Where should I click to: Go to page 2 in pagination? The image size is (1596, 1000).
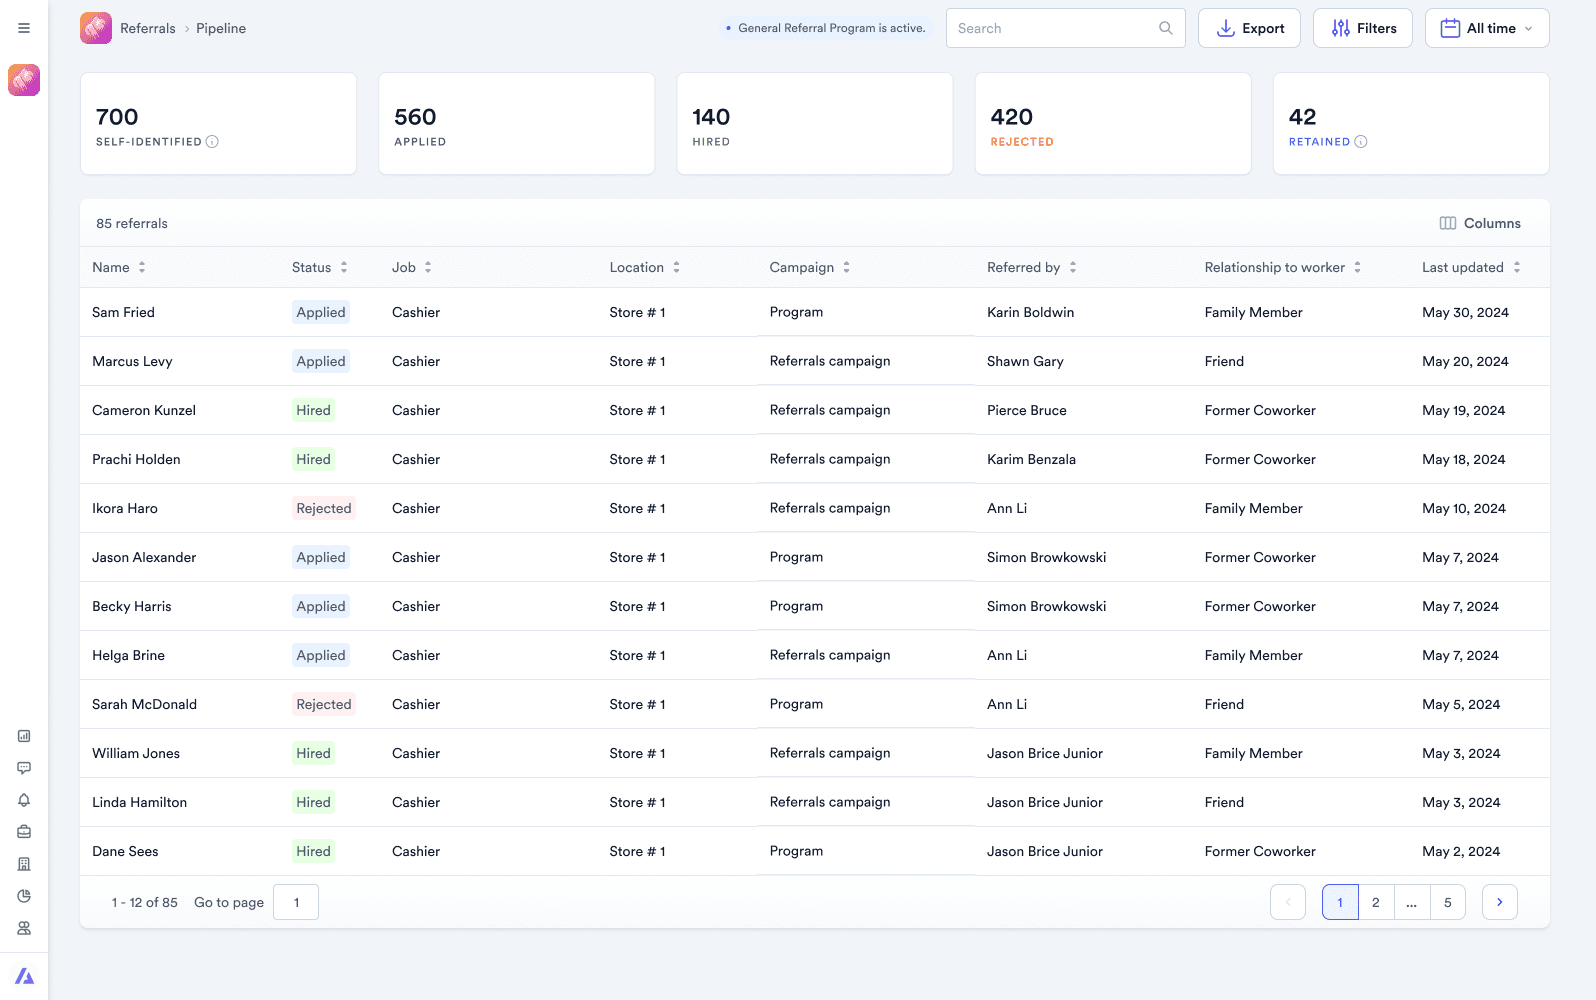[1376, 902]
